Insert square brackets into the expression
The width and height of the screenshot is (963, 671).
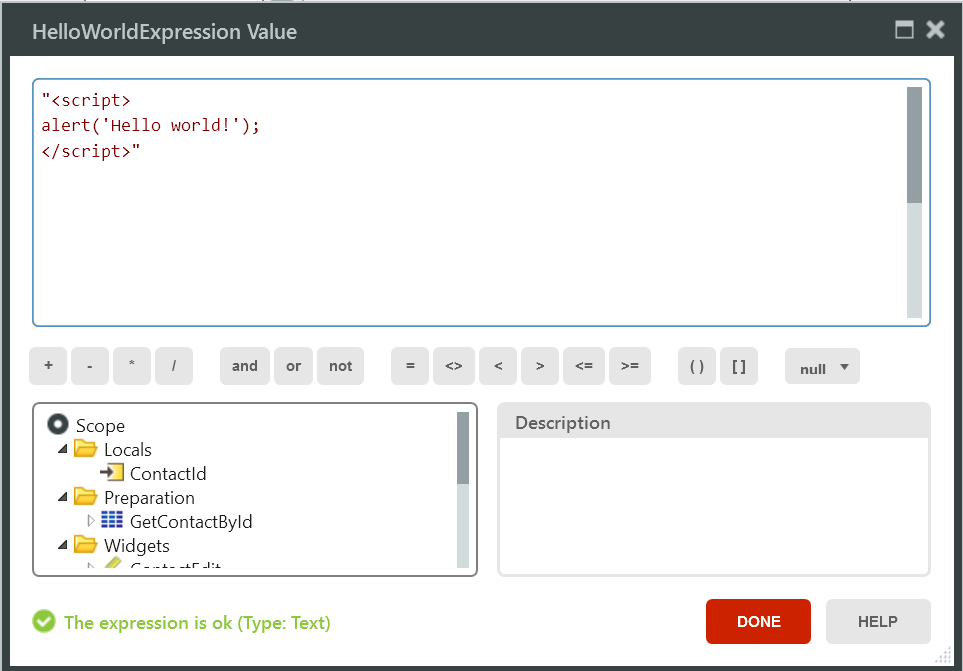click(739, 366)
